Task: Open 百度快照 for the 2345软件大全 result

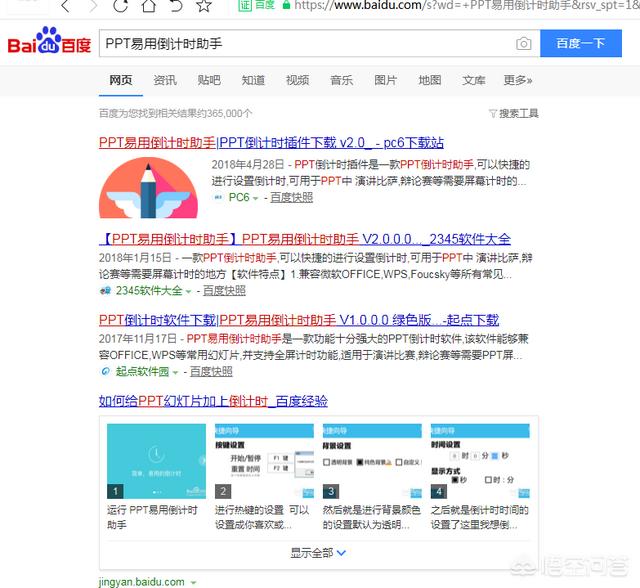Action: (x=224, y=291)
